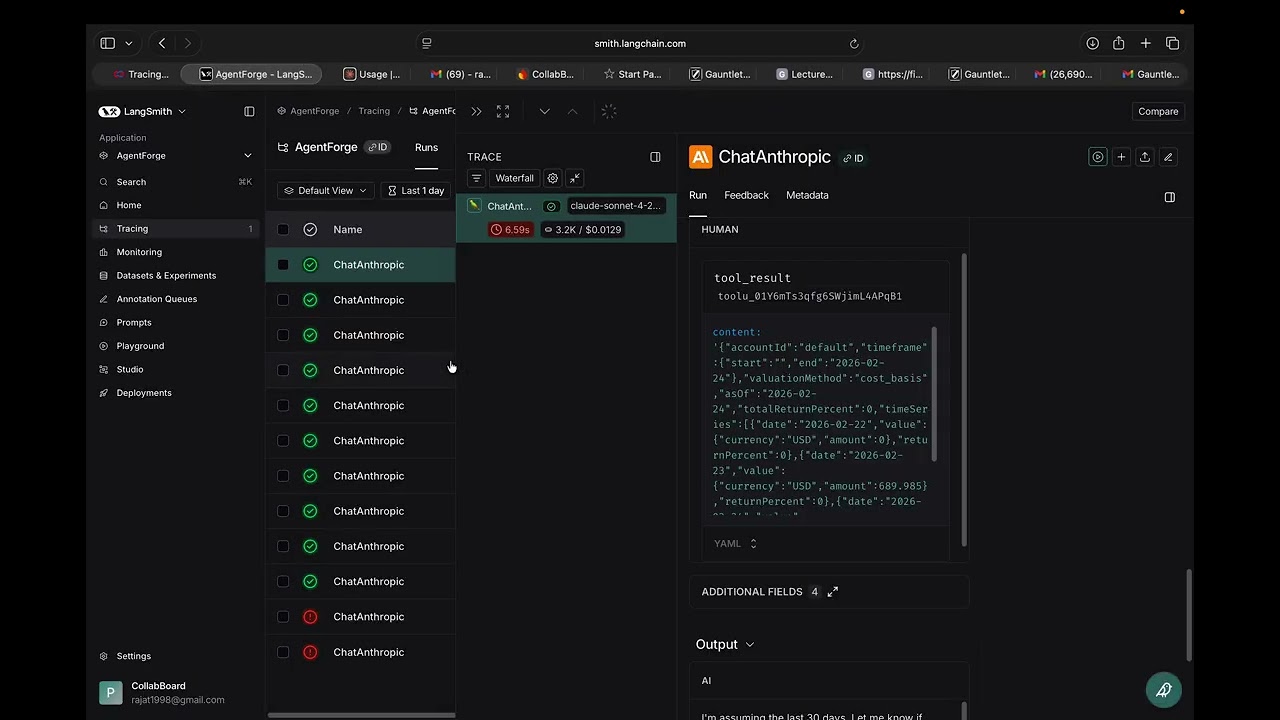The width and height of the screenshot is (1280, 720).
Task: Click the run details vertical scrollbar
Action: tap(1188, 615)
